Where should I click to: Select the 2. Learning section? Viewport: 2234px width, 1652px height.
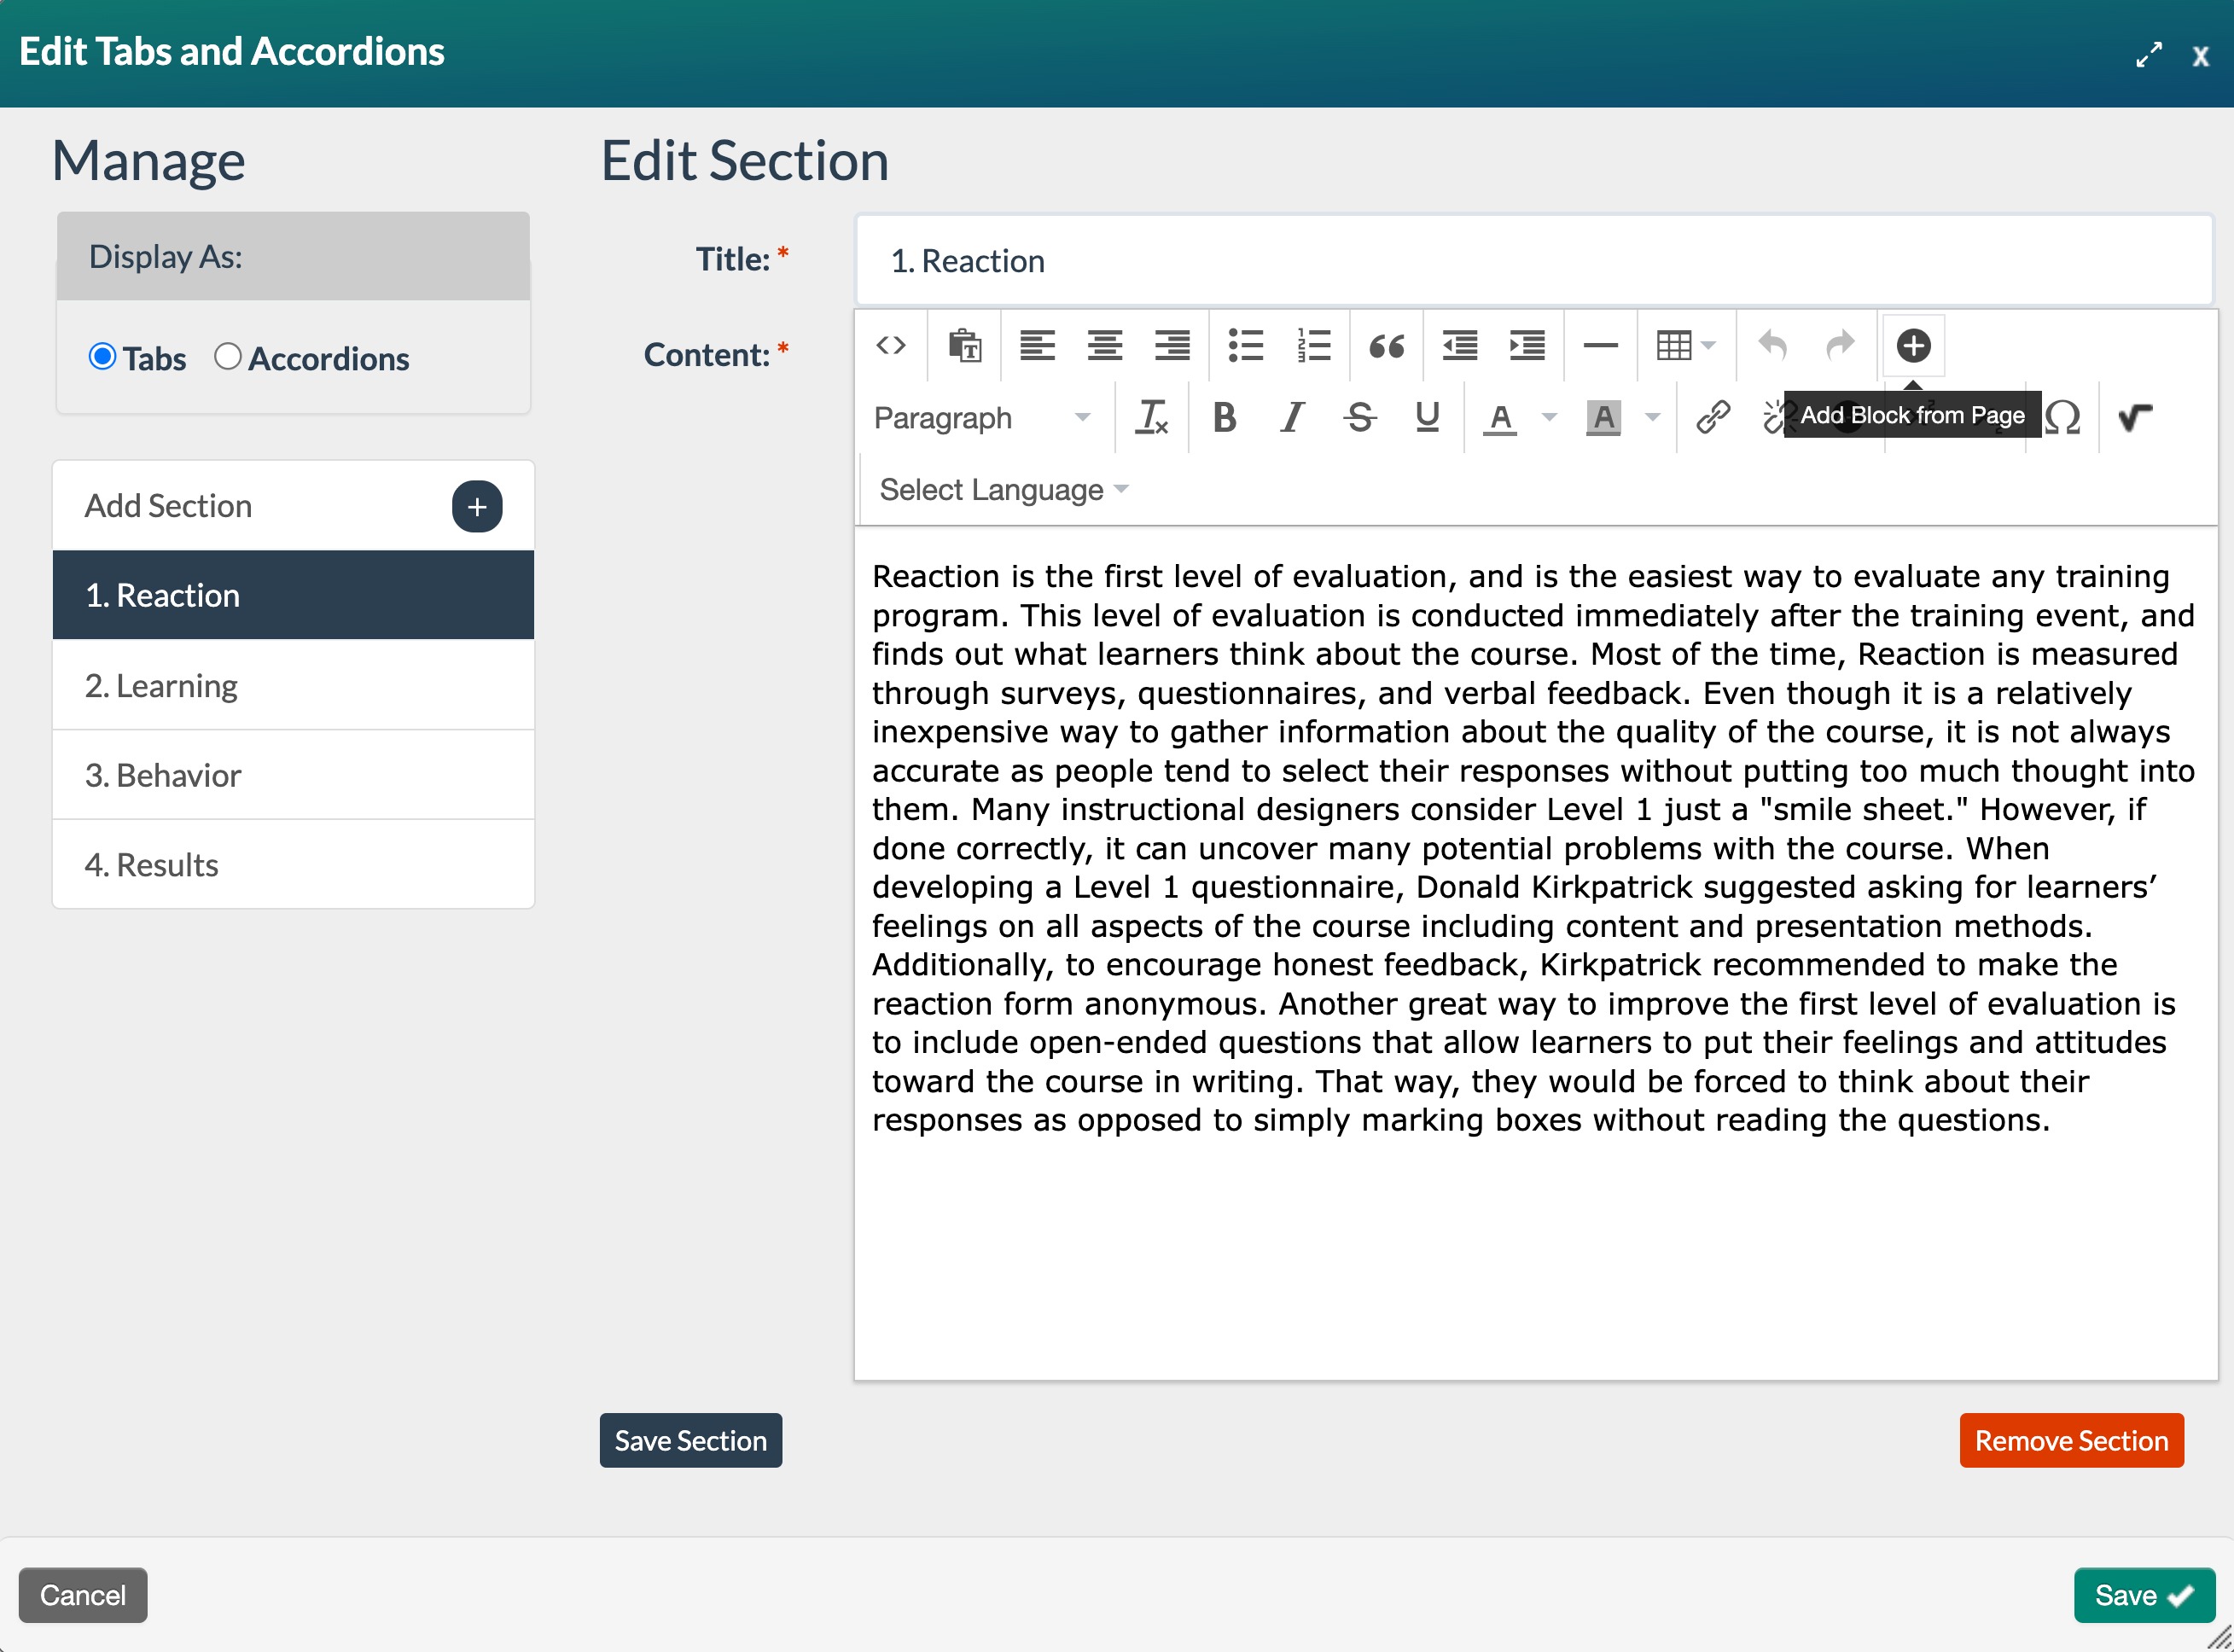(293, 685)
